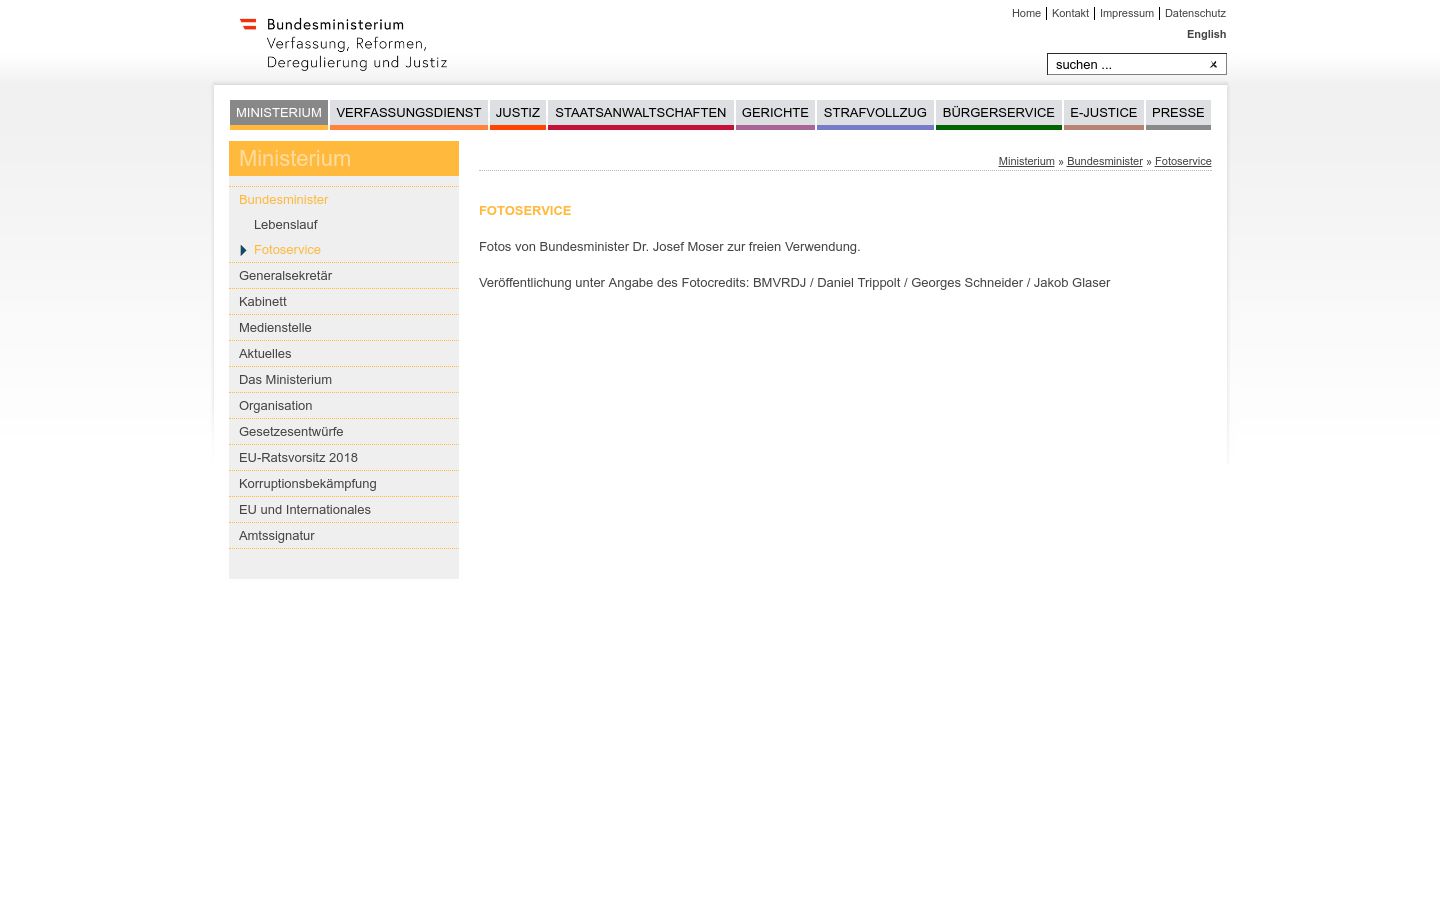Open Korruptionsbekämpfung in the sidebar
This screenshot has width=1440, height=900.
point(344,484)
